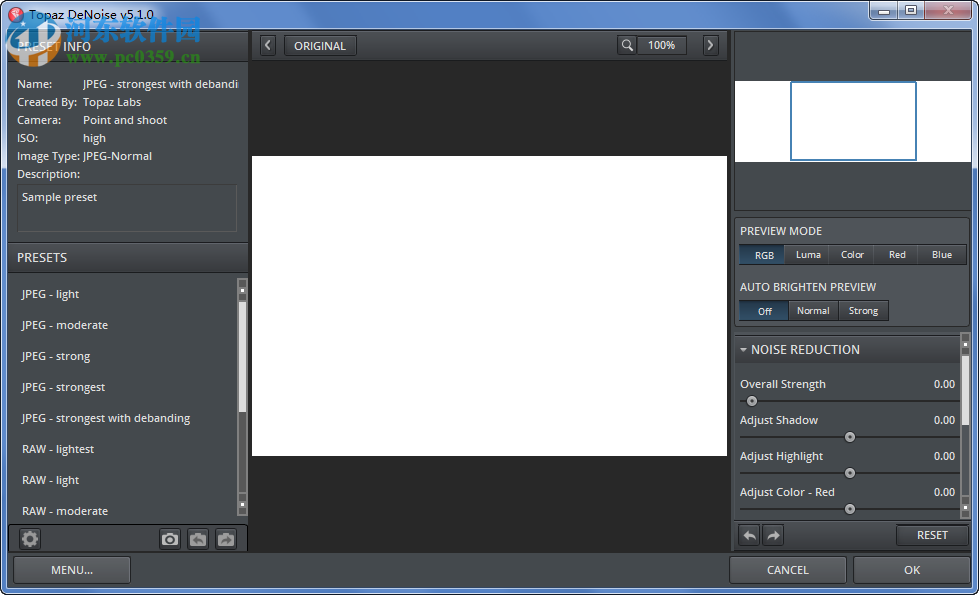Click the noise reduction panel scrollbar thumb
This screenshot has width=979, height=595.
pyautogui.click(x=965, y=390)
